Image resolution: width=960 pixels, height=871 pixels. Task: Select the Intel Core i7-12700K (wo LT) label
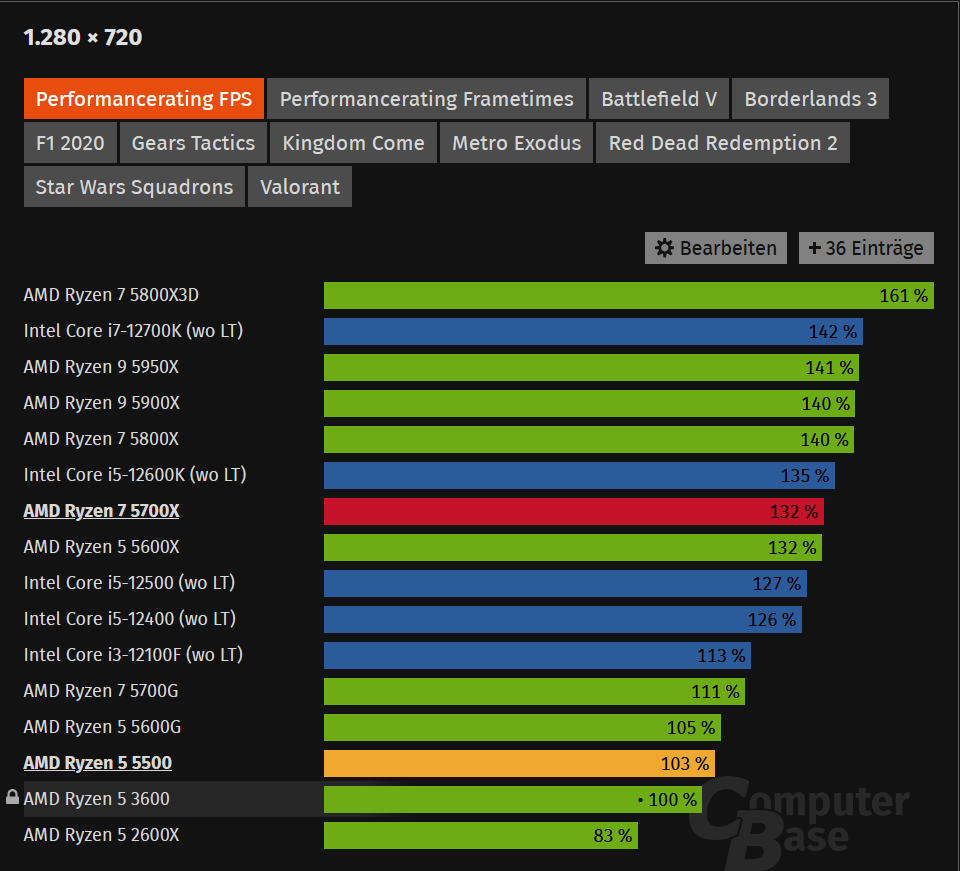tap(133, 331)
